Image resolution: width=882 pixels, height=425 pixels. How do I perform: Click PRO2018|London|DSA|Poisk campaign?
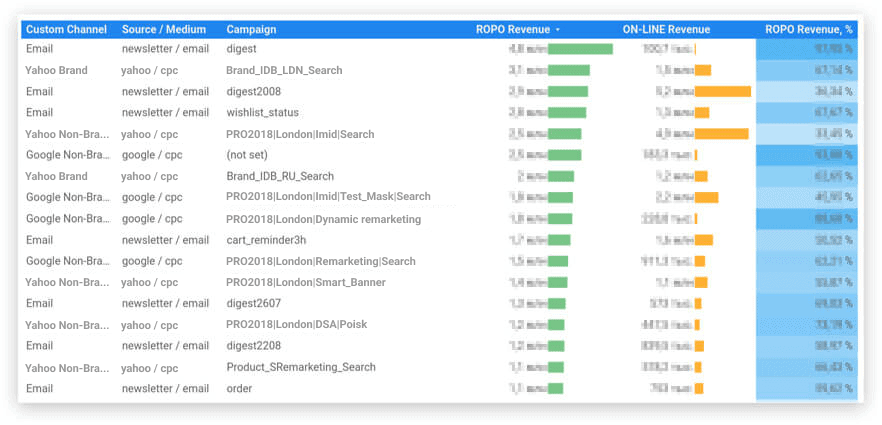pyautogui.click(x=296, y=325)
